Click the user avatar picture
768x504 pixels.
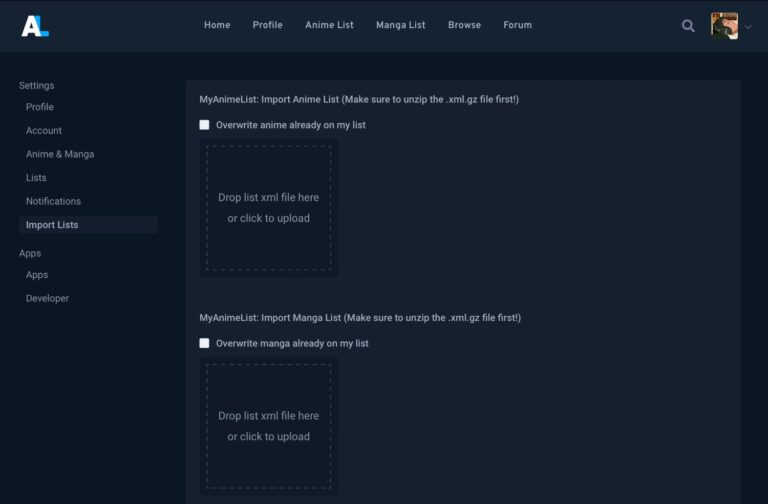[x=724, y=26]
